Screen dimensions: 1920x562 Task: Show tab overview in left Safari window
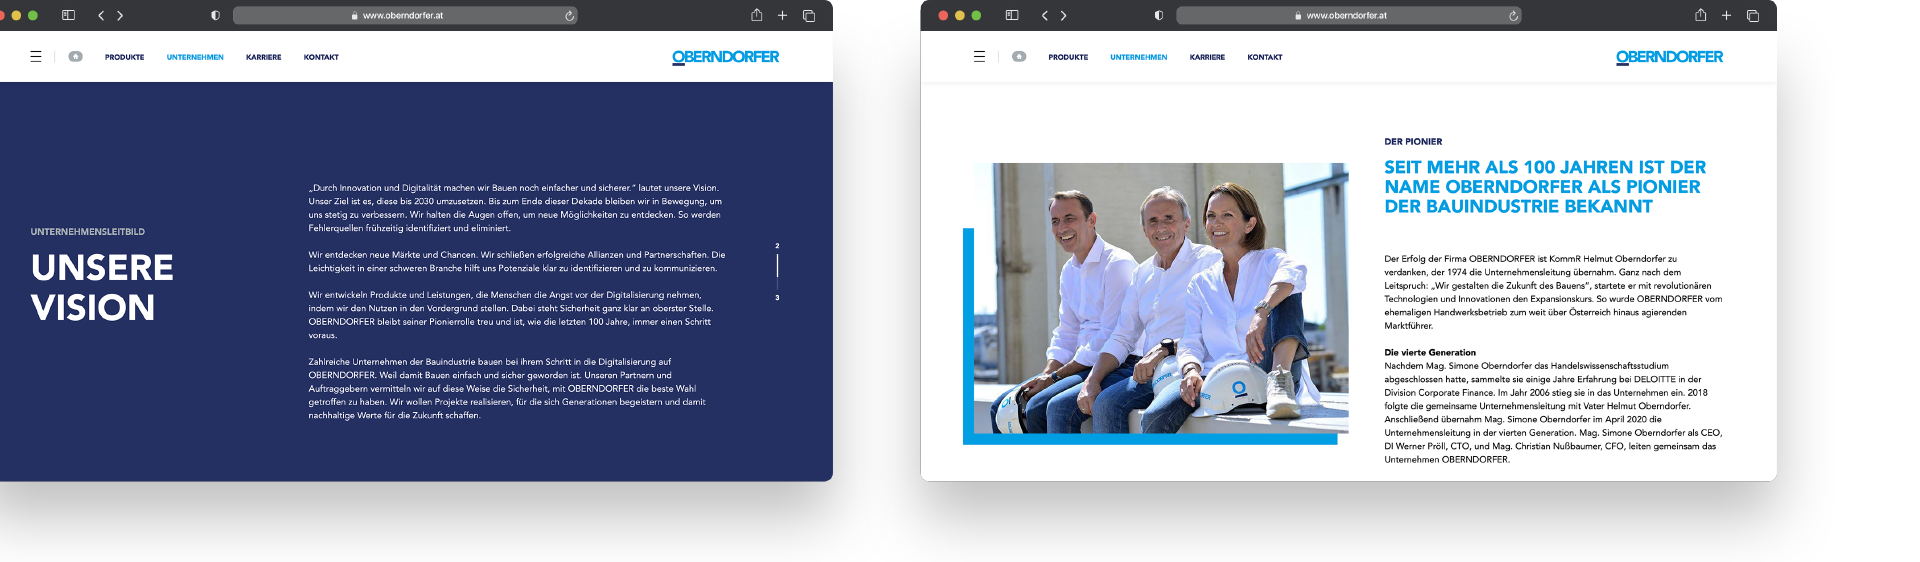click(809, 15)
